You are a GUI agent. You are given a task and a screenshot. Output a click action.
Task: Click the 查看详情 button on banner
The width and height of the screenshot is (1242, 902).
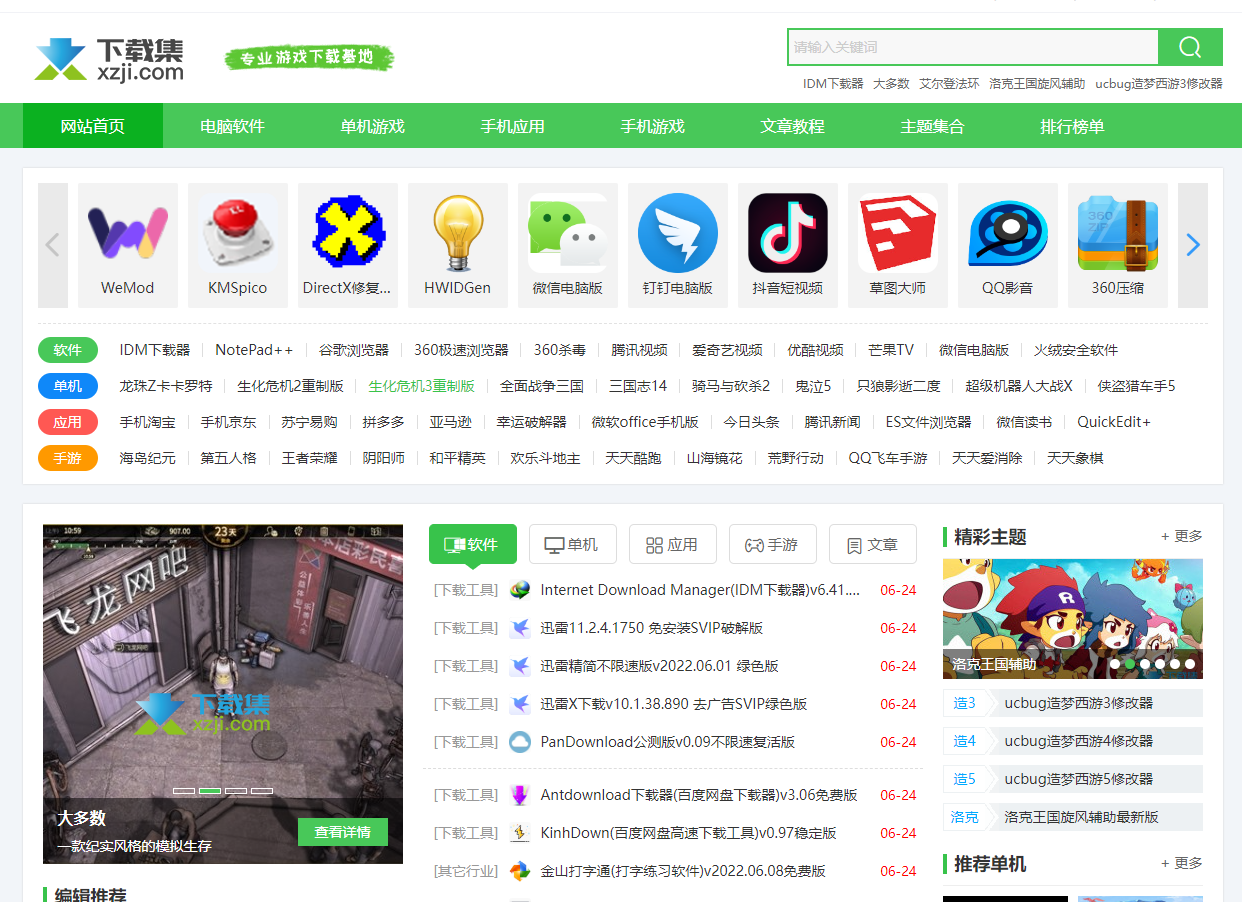[343, 832]
